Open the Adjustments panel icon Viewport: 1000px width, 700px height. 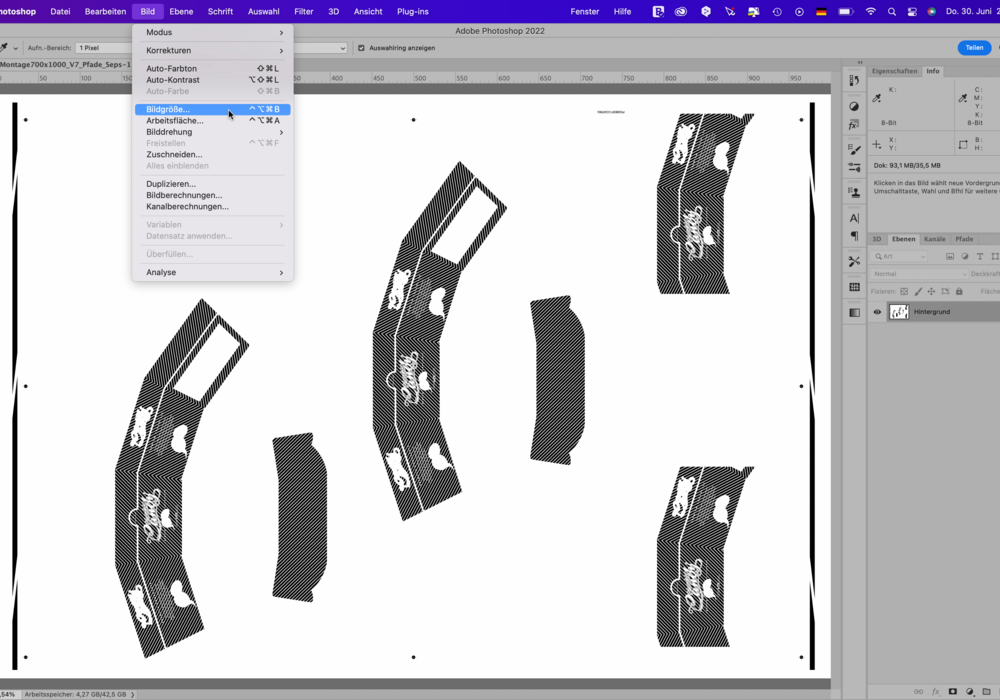pyautogui.click(x=854, y=106)
